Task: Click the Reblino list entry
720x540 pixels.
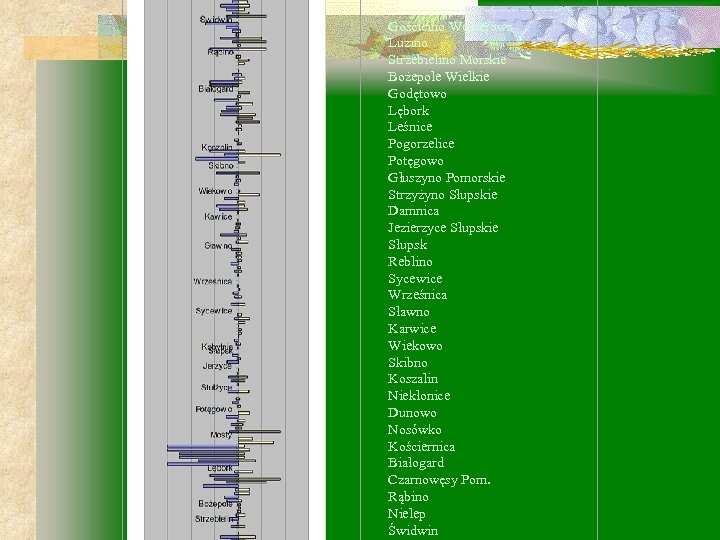Action: tap(410, 262)
